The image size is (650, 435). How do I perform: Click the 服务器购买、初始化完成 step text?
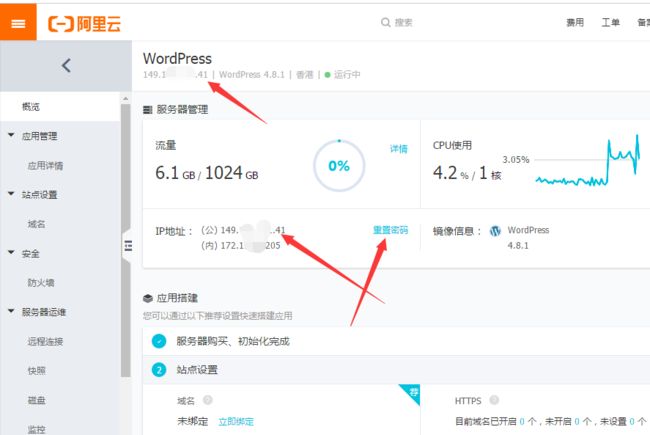click(x=233, y=341)
